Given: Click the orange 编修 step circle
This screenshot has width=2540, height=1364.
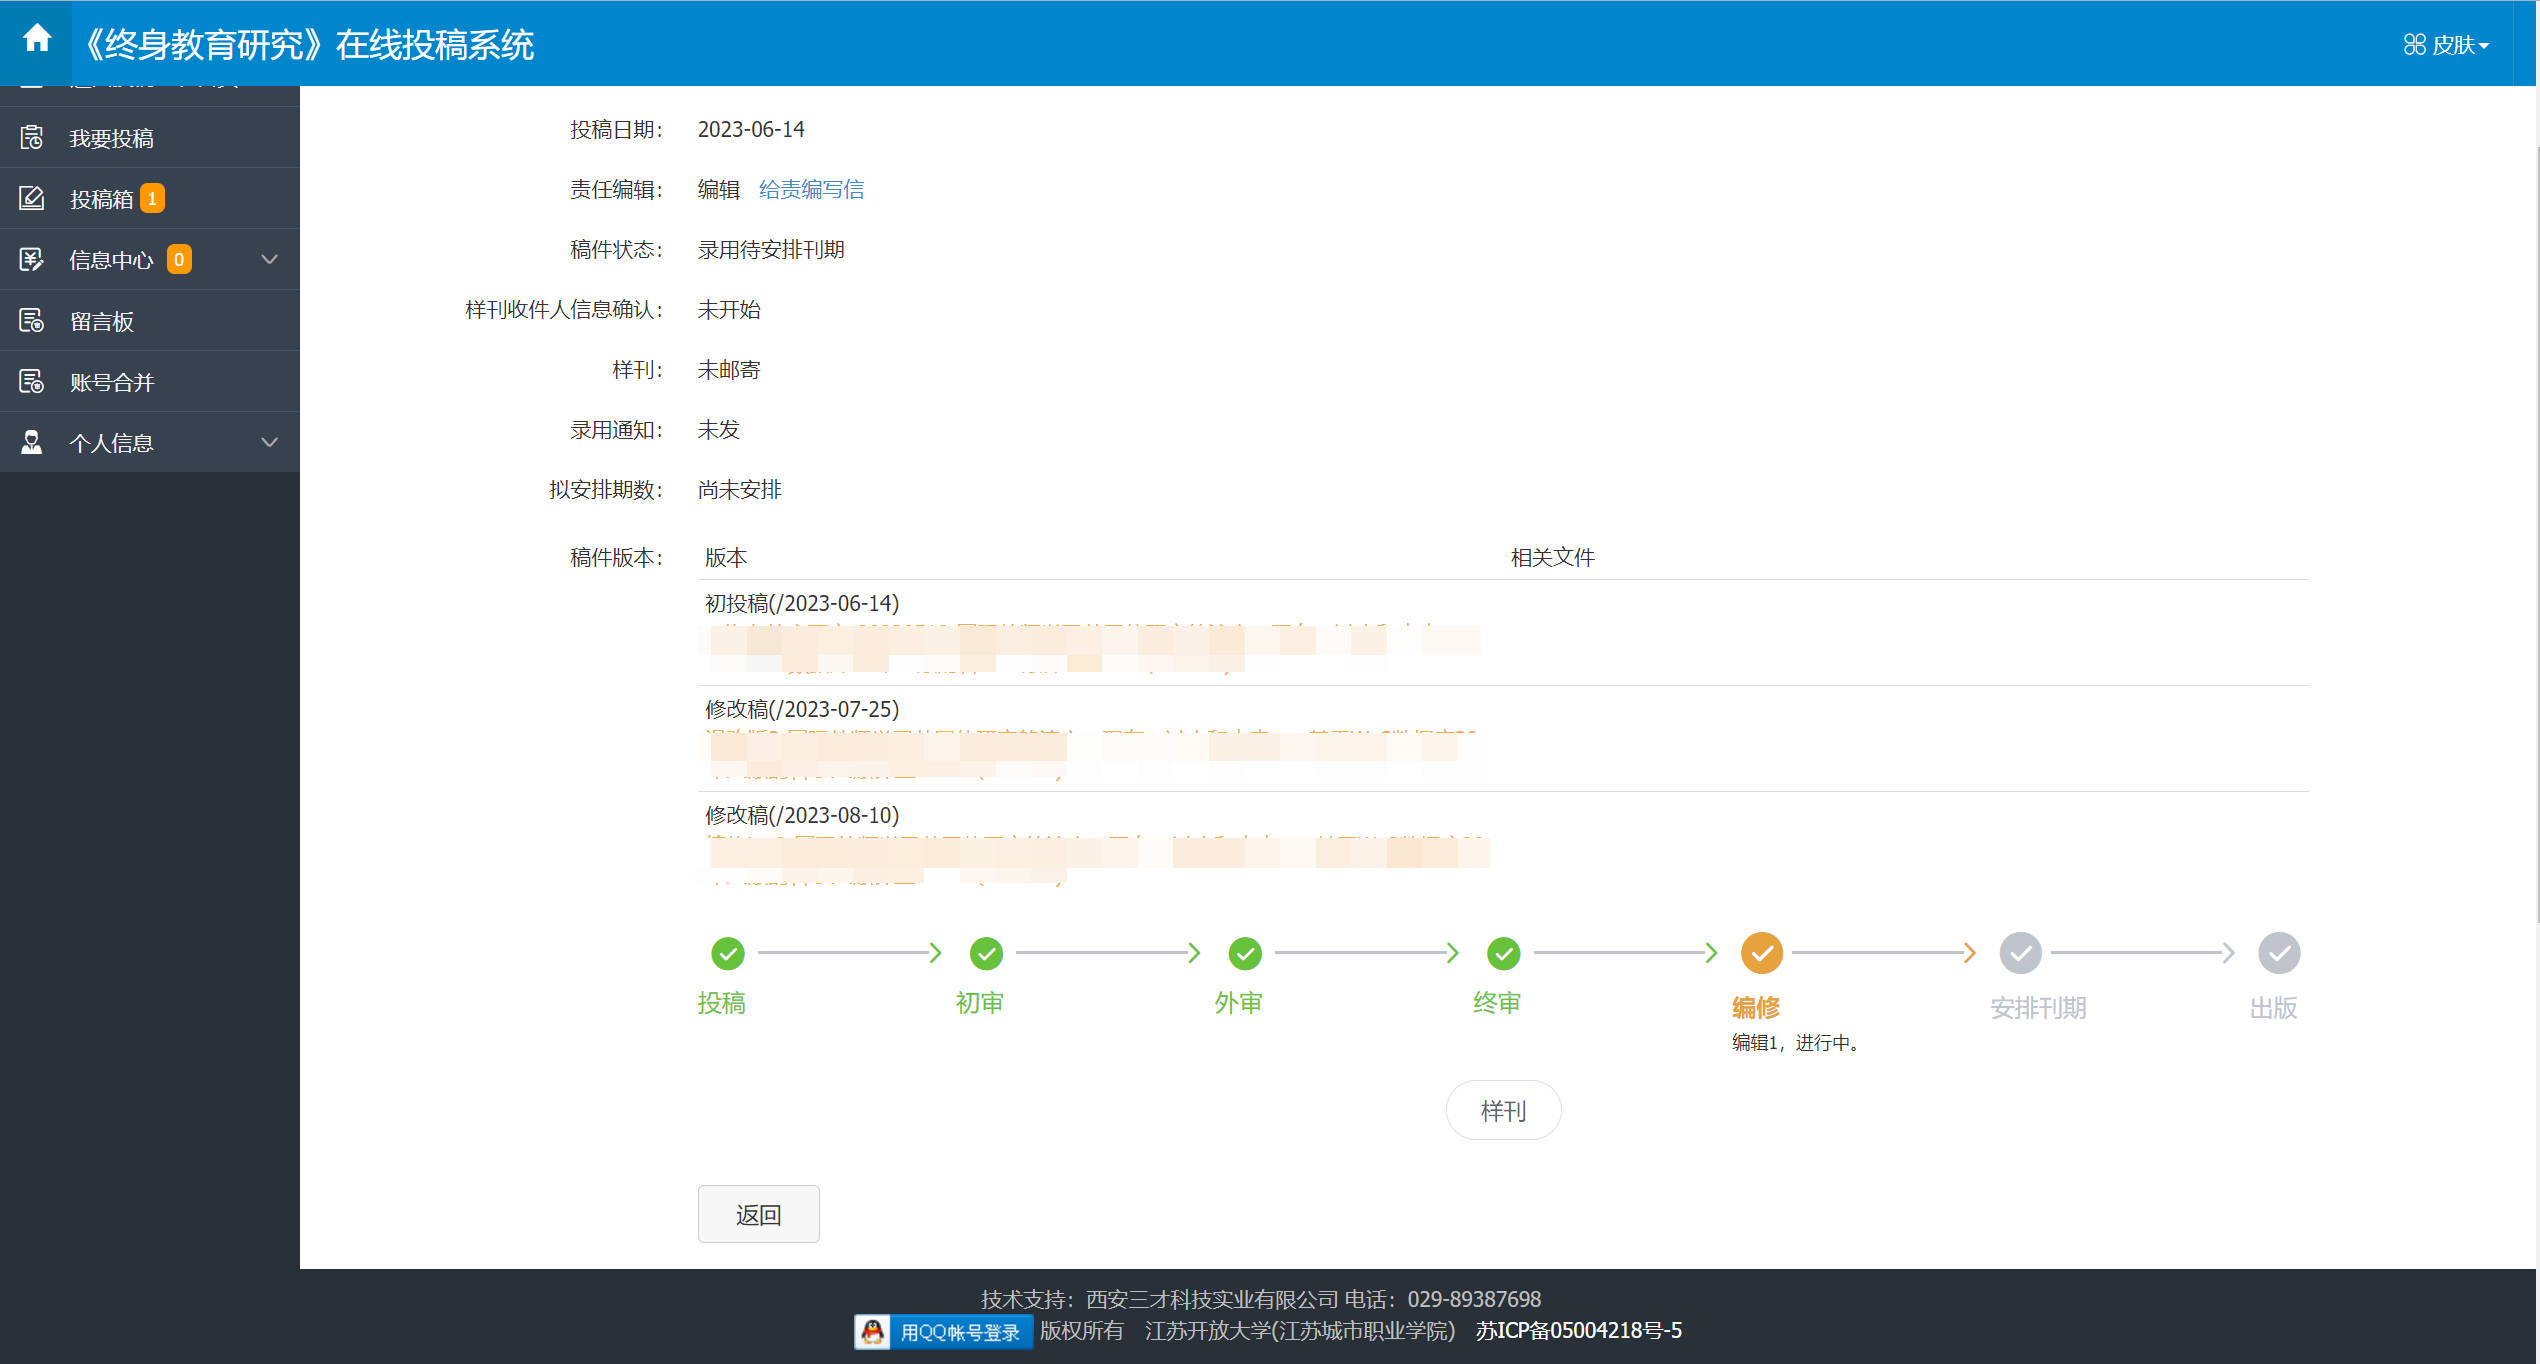Looking at the screenshot, I should click(1761, 953).
